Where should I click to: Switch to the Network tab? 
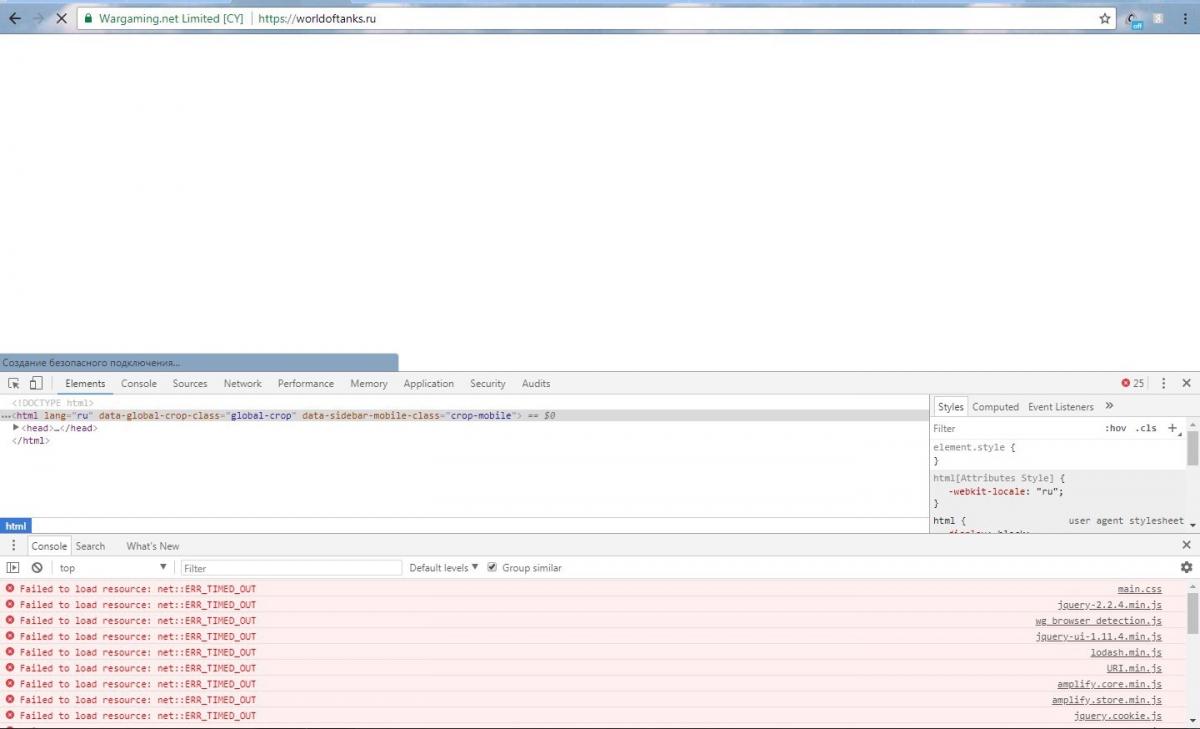point(242,383)
